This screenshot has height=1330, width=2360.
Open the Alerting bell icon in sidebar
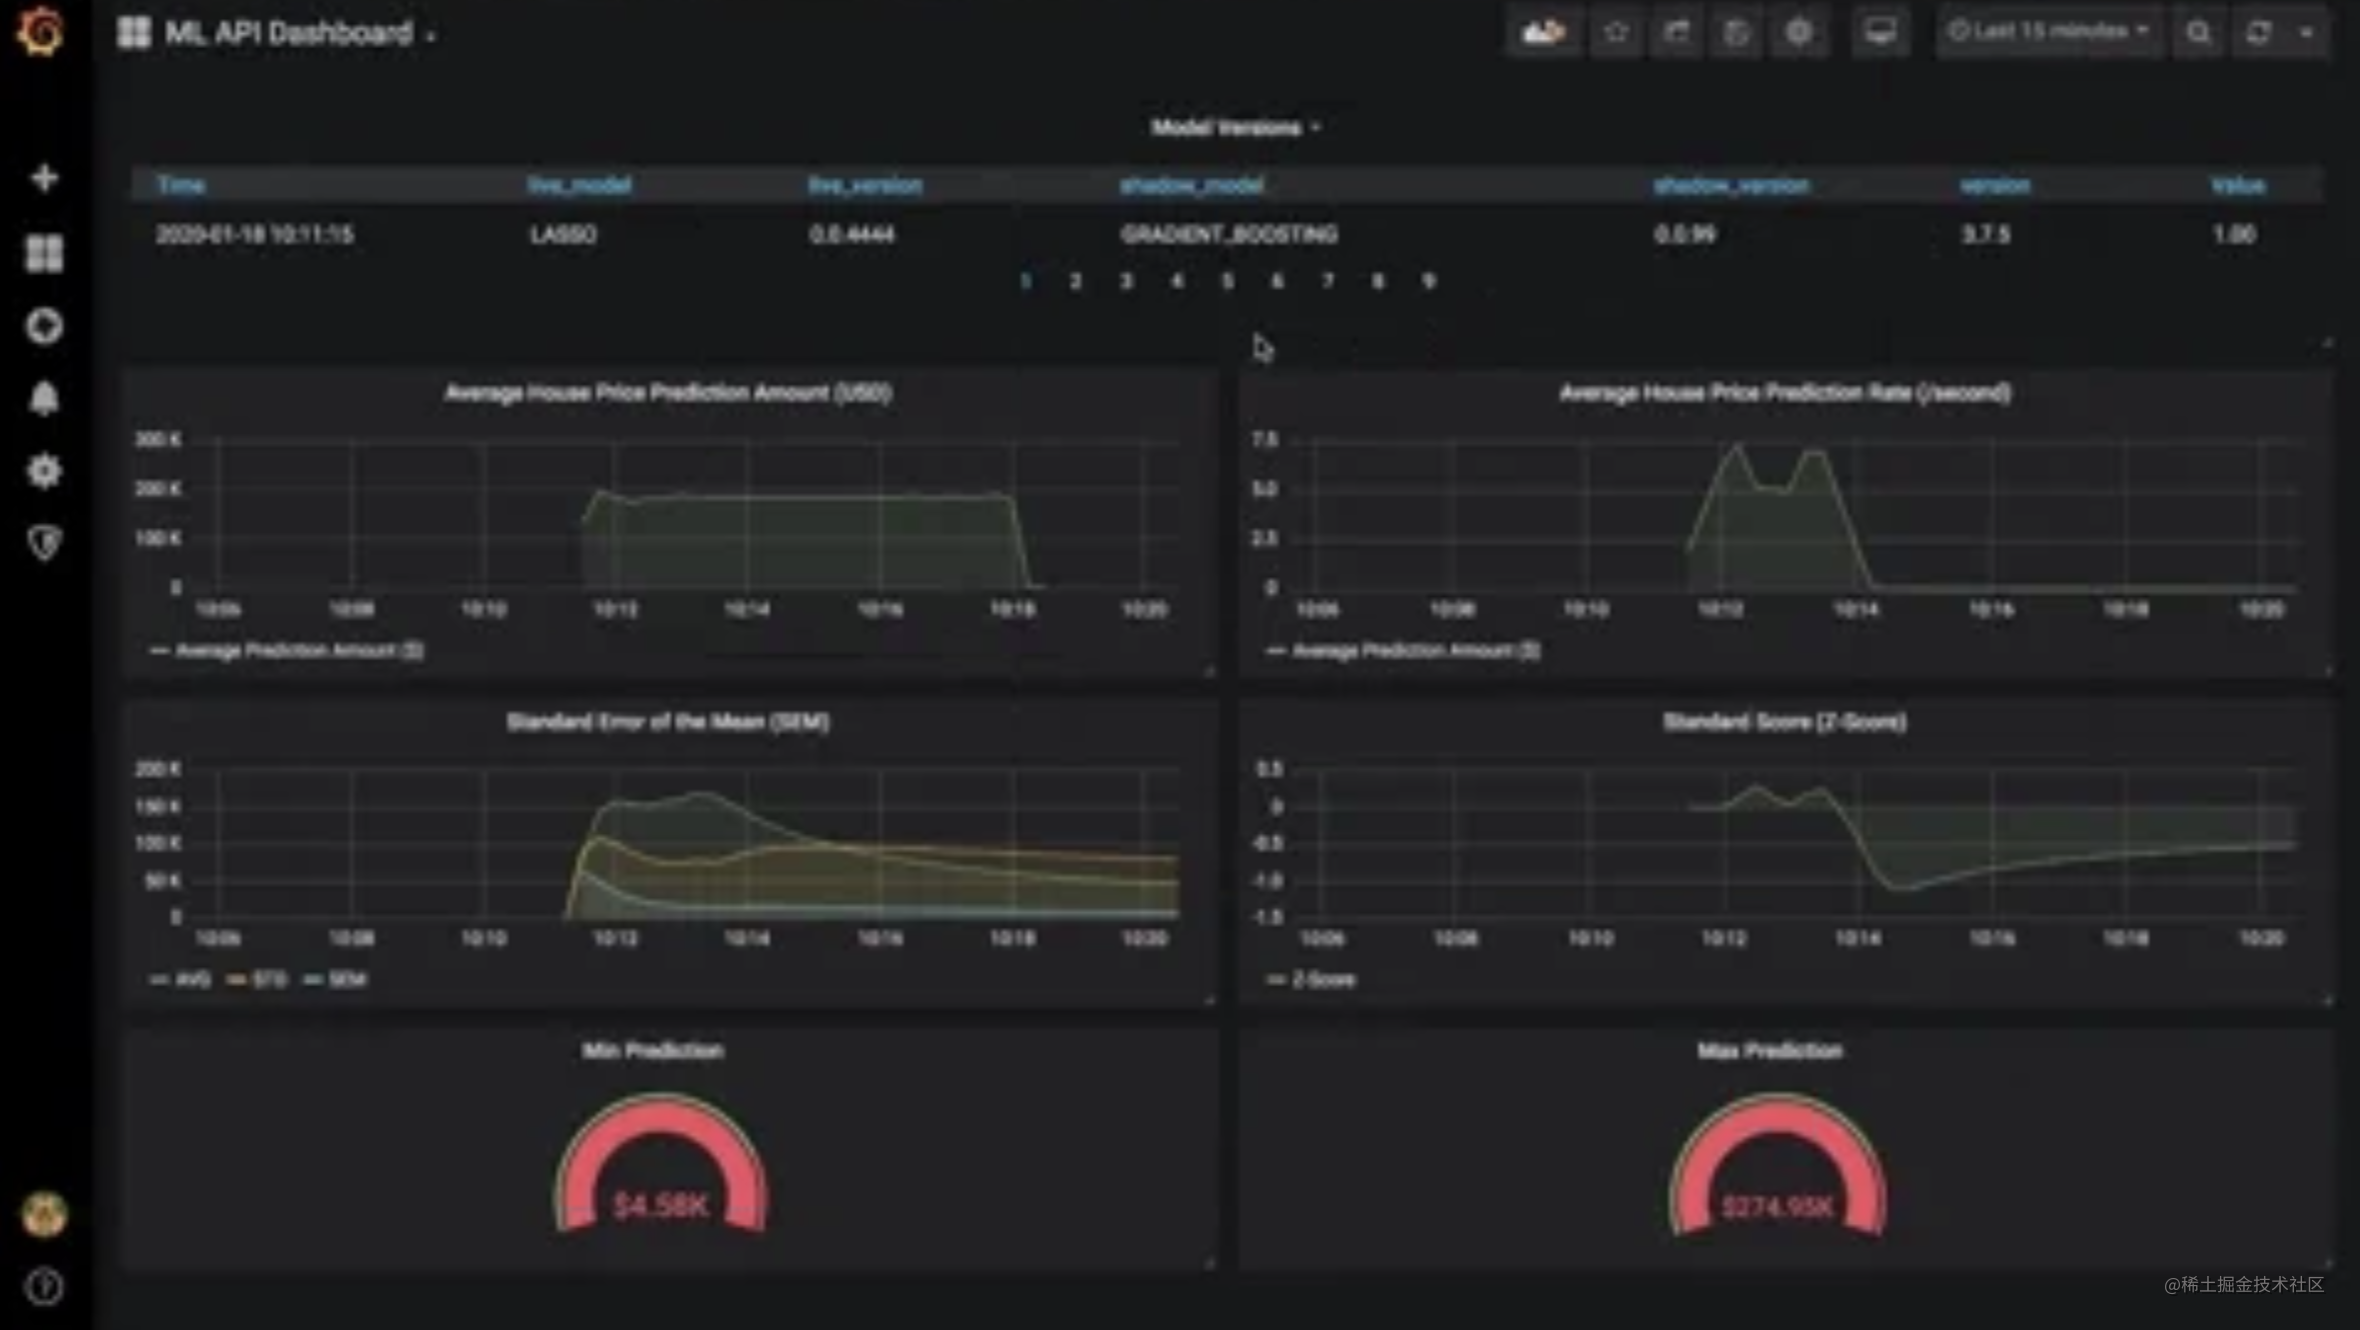click(x=44, y=399)
